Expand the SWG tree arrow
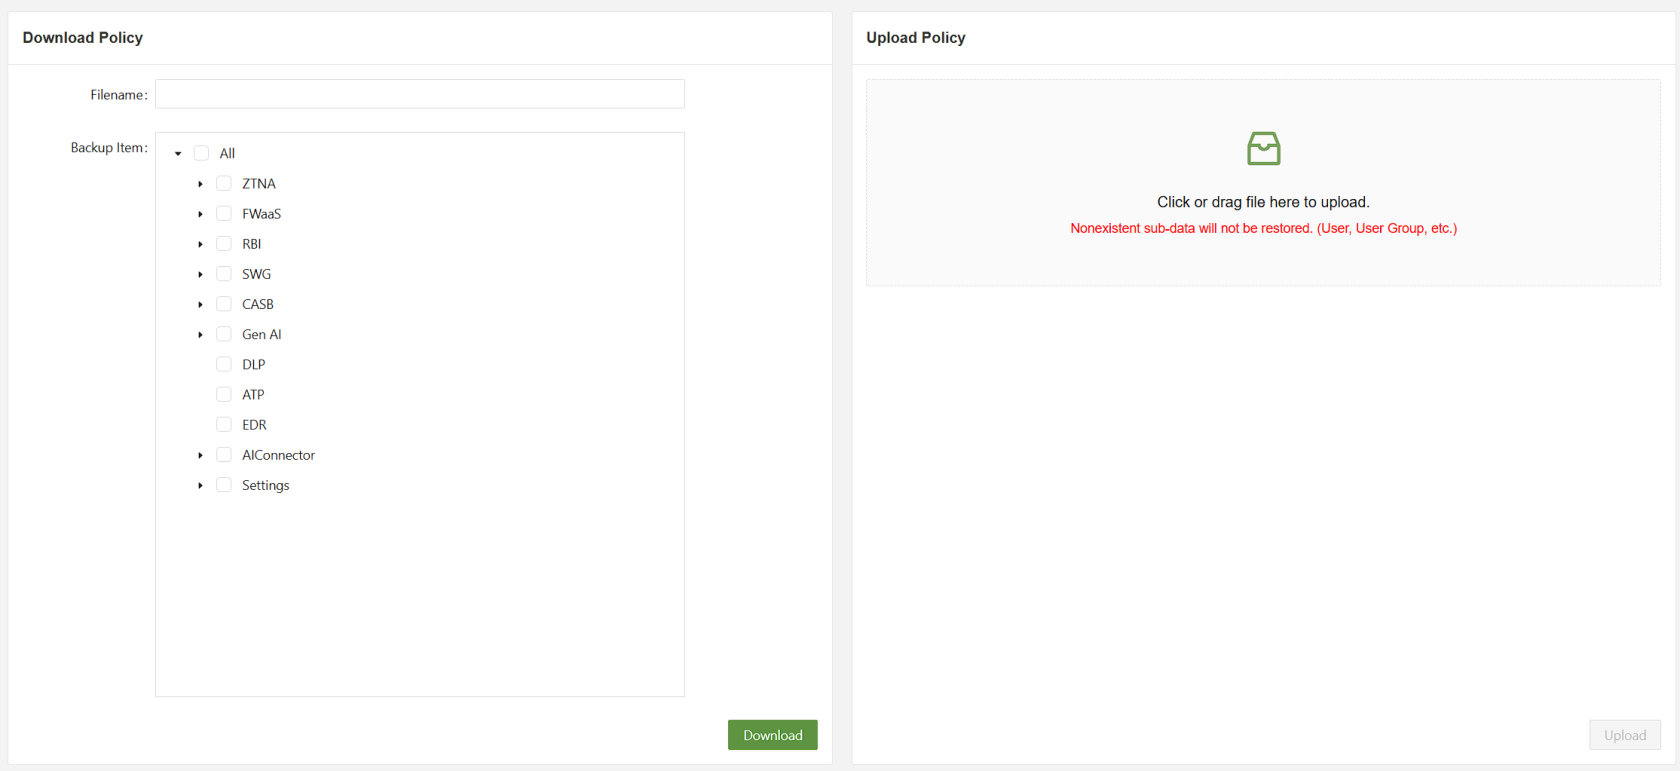 201,274
